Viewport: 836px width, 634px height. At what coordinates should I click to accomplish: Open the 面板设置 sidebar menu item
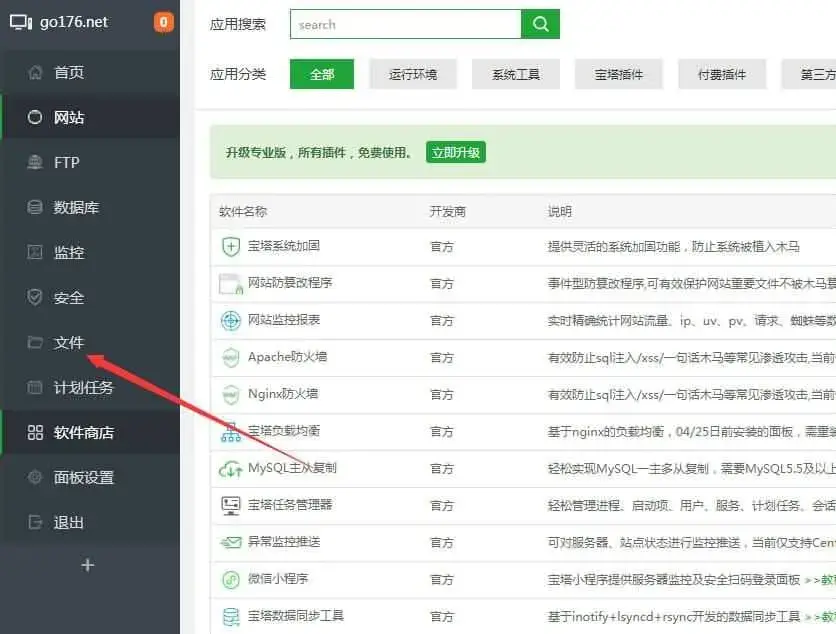pyautogui.click(x=90, y=477)
